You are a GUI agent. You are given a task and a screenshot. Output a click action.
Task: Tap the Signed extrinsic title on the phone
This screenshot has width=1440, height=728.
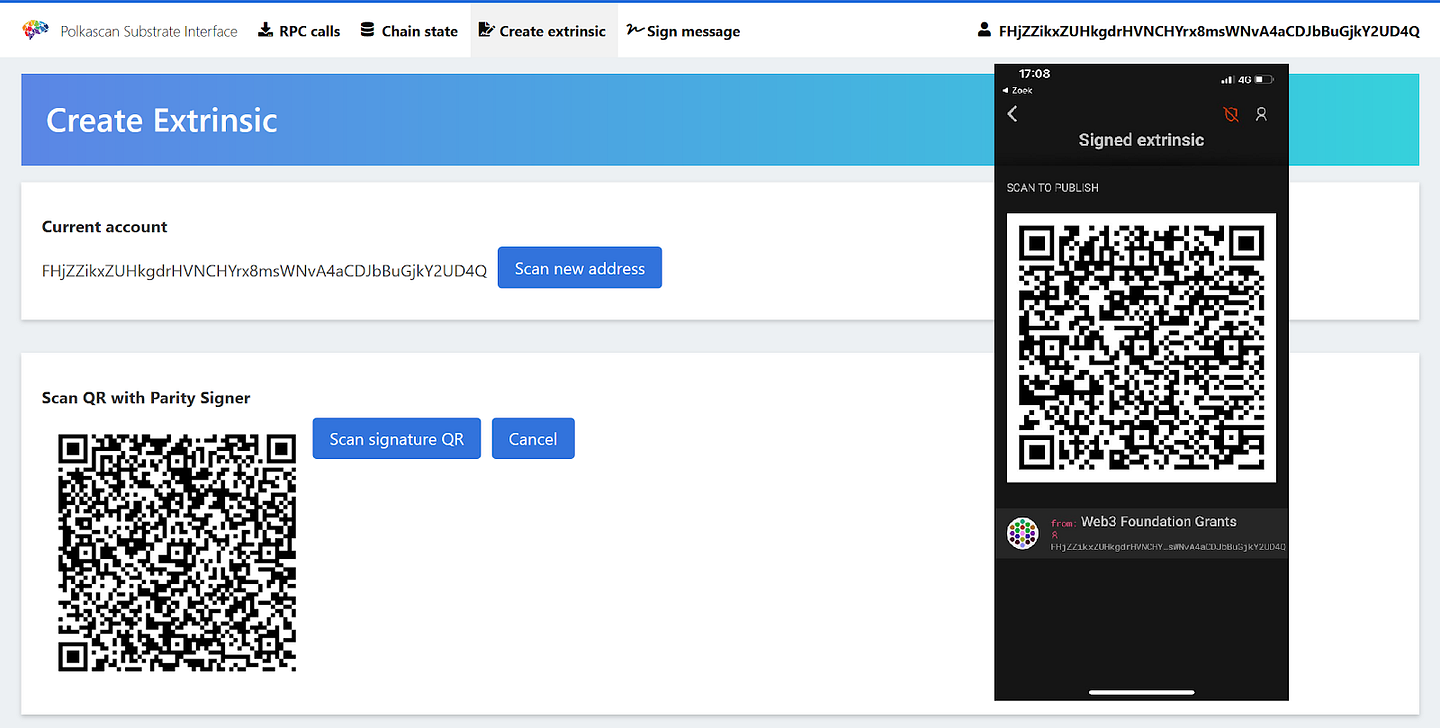pyautogui.click(x=1141, y=140)
